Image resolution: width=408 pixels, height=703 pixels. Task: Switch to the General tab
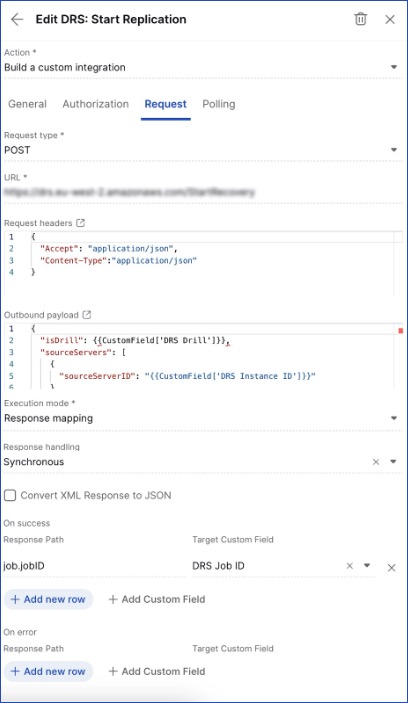[x=27, y=104]
